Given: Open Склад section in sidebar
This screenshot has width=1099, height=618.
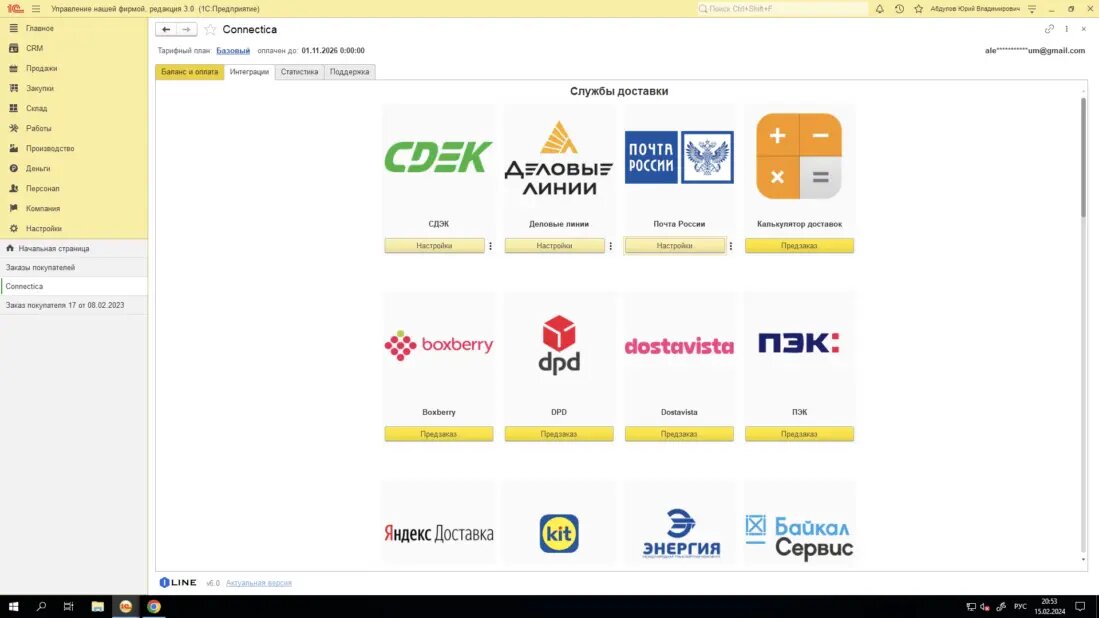Looking at the screenshot, I should 74,108.
